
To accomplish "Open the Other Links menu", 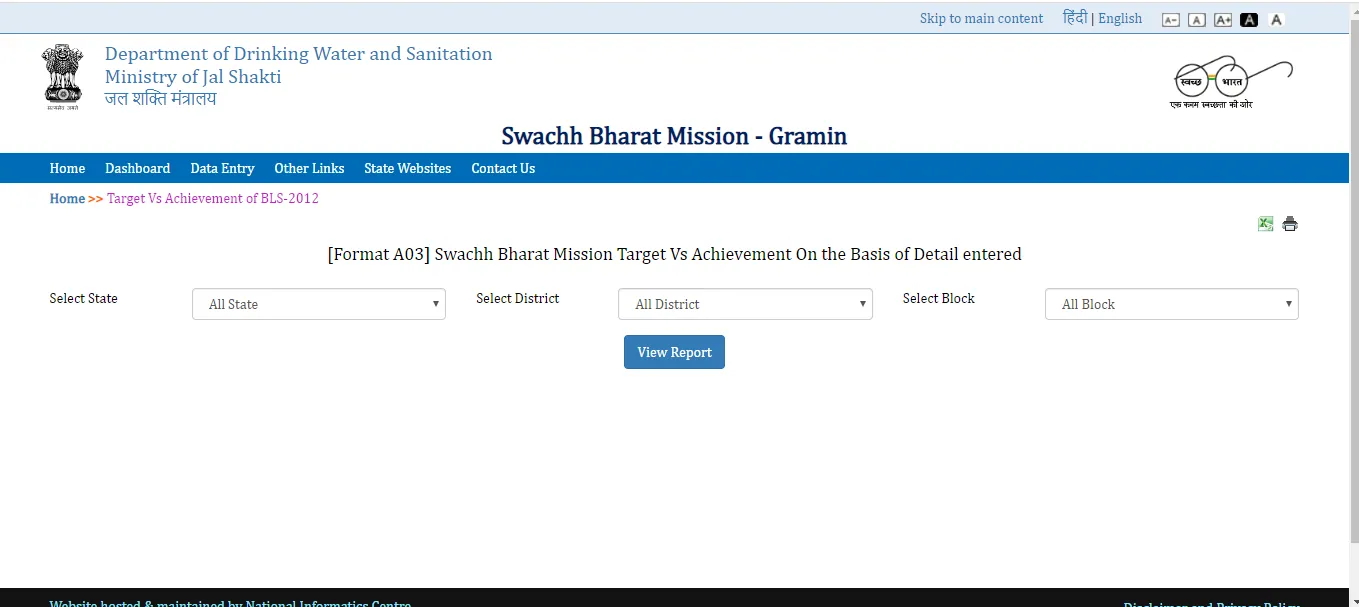I will (x=309, y=168).
